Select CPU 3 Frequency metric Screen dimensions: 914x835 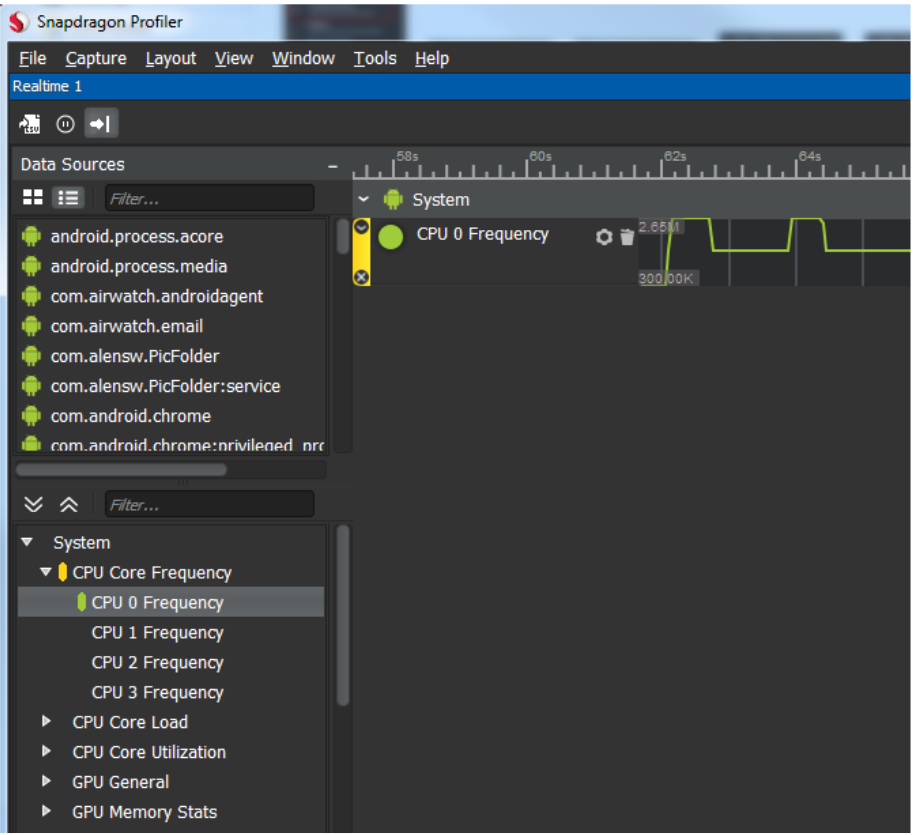click(x=157, y=692)
